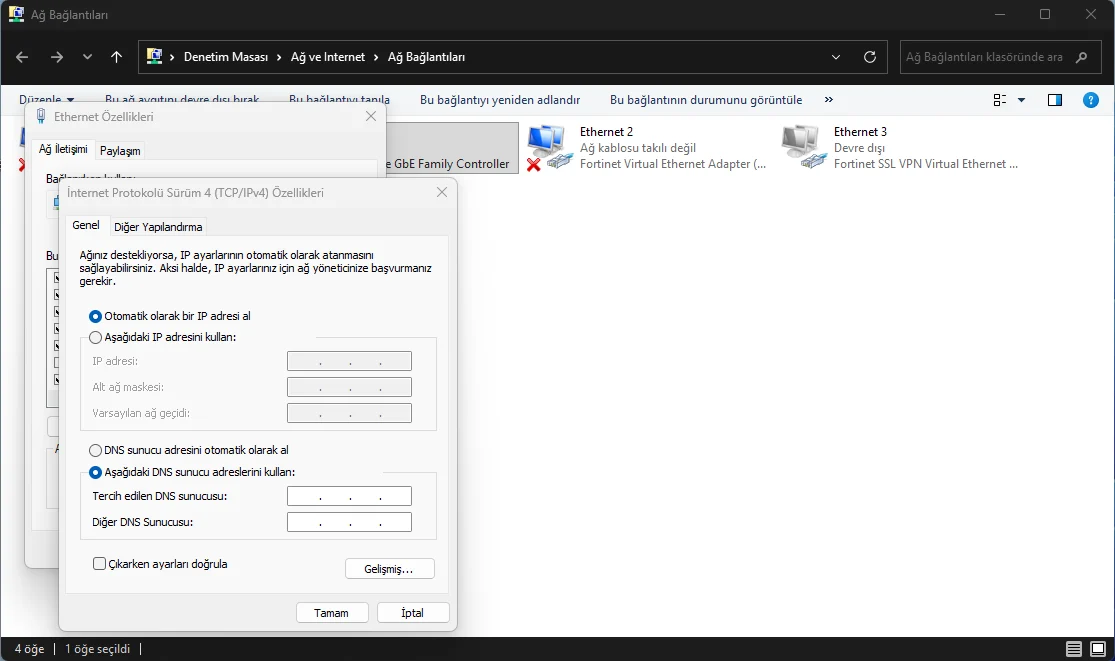
Task: Select DNS sunucu adresini otomatik olarak al
Action: 188,450
